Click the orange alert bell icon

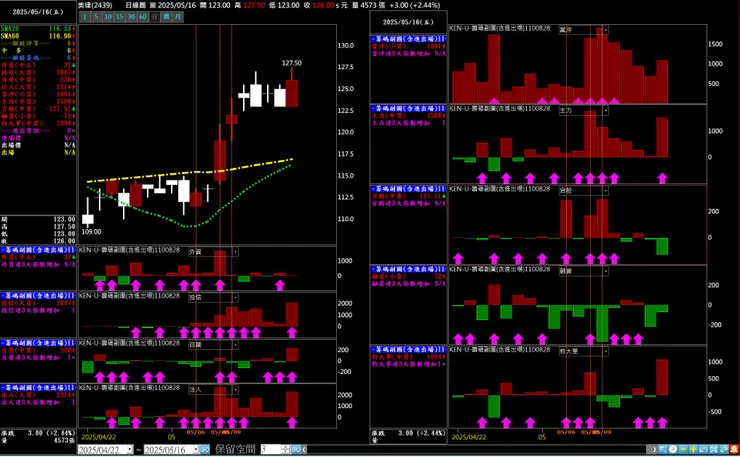click(x=734, y=449)
